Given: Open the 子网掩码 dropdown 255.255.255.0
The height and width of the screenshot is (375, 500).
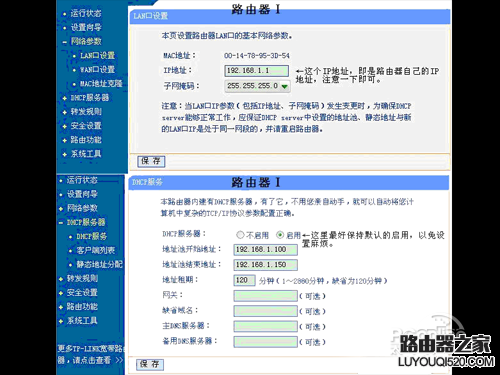Looking at the screenshot, I should [257, 86].
